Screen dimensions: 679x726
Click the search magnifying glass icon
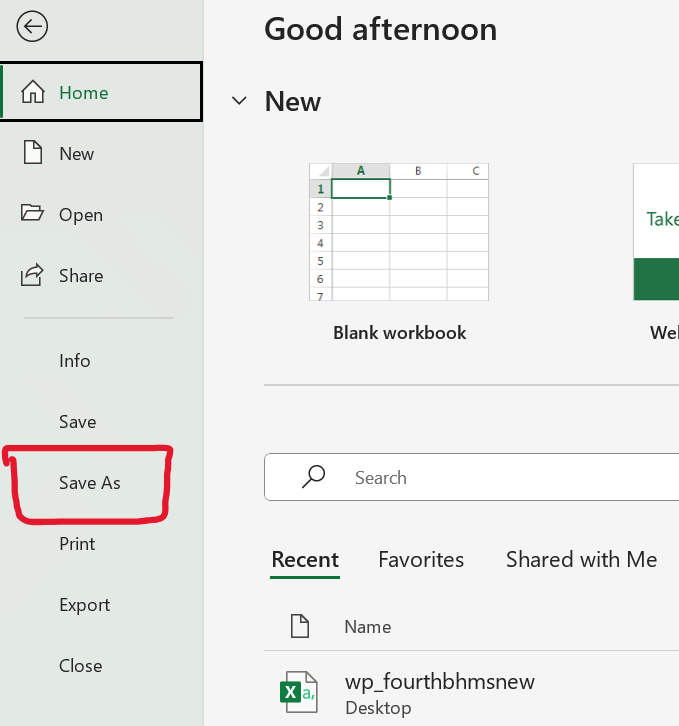coord(313,477)
